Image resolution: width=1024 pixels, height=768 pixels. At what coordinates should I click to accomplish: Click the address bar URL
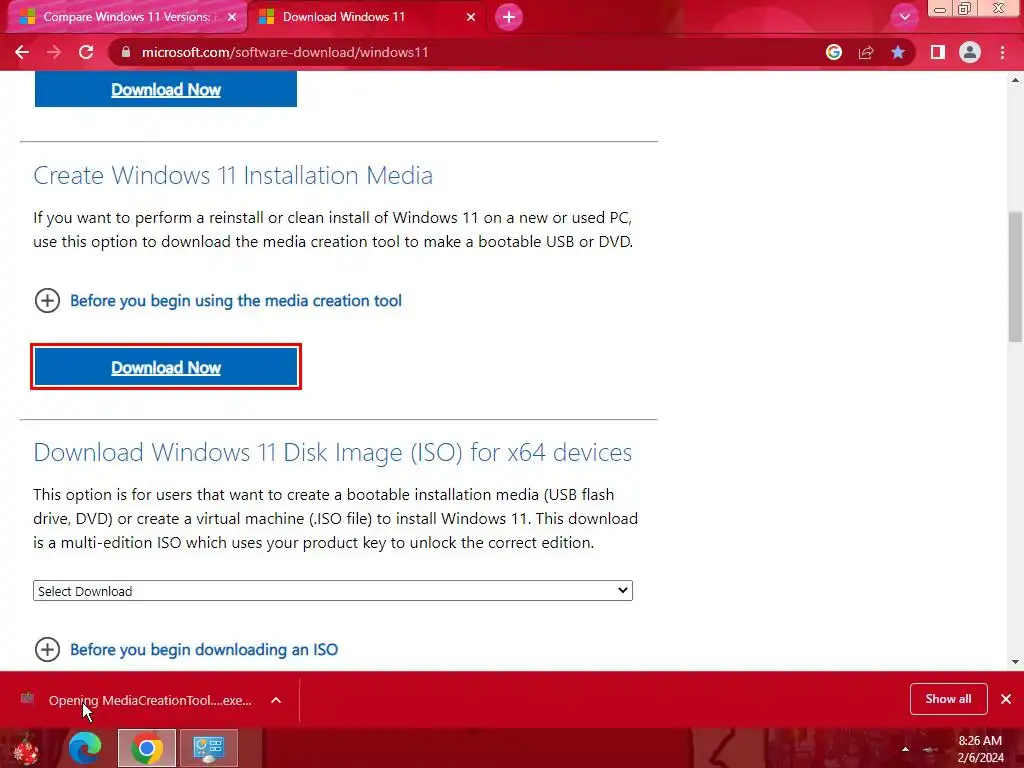point(285,52)
